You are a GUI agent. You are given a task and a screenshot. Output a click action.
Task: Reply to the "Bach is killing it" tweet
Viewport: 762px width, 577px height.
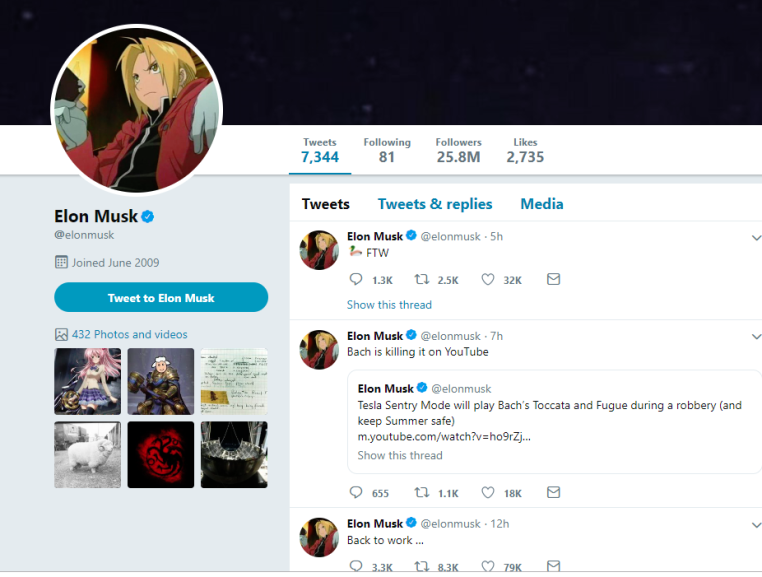(356, 492)
